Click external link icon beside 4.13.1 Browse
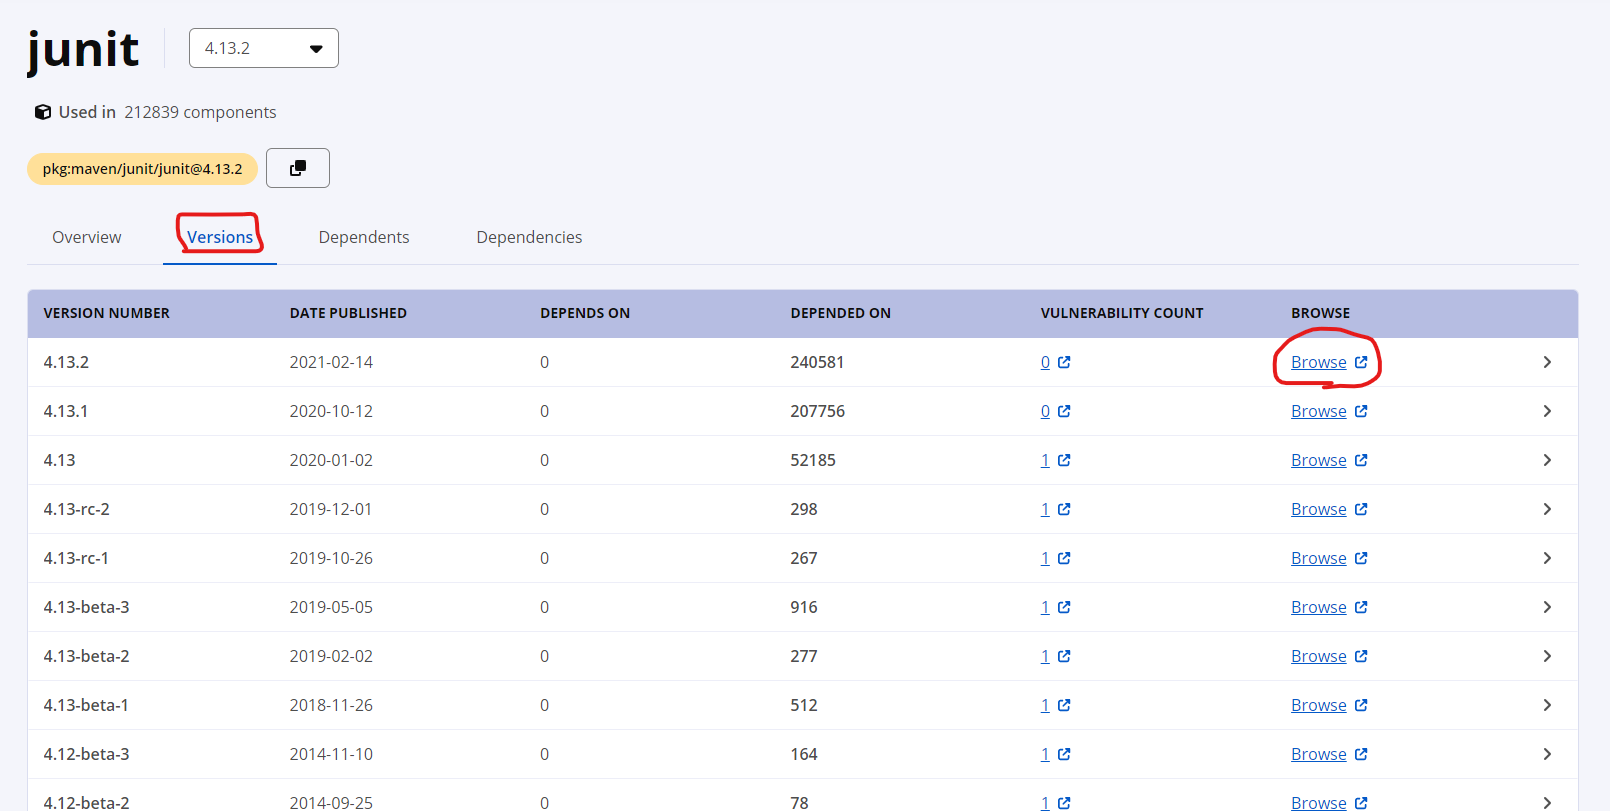The image size is (1610, 811). (1361, 411)
